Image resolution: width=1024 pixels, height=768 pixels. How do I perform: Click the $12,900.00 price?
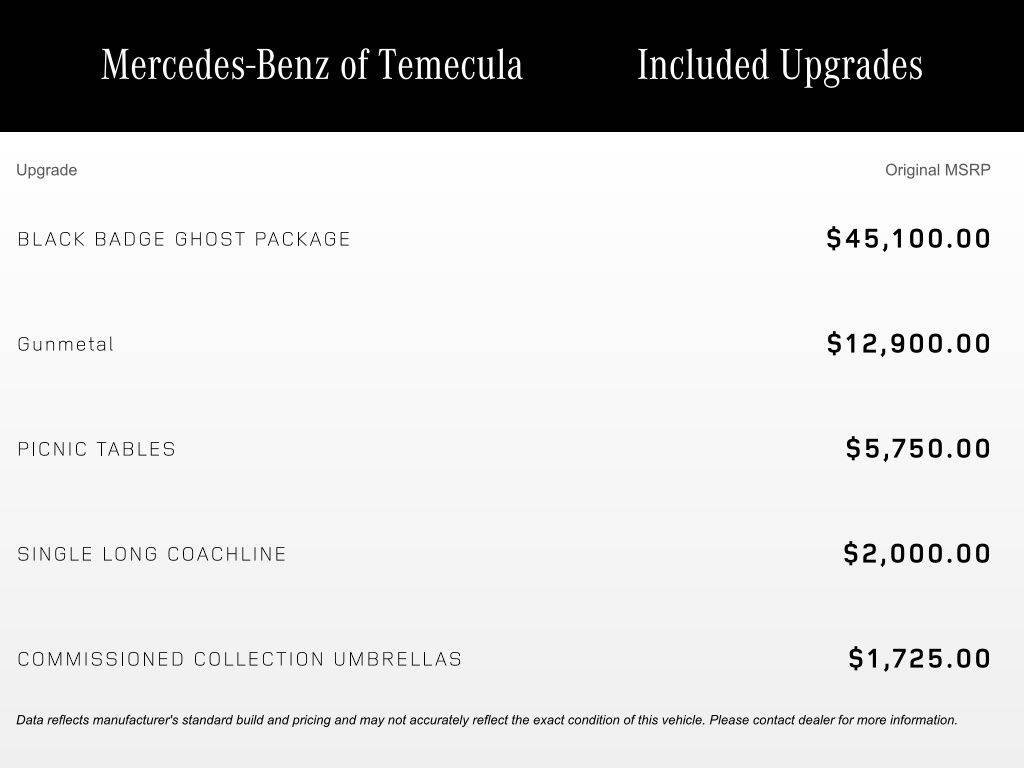(x=908, y=344)
